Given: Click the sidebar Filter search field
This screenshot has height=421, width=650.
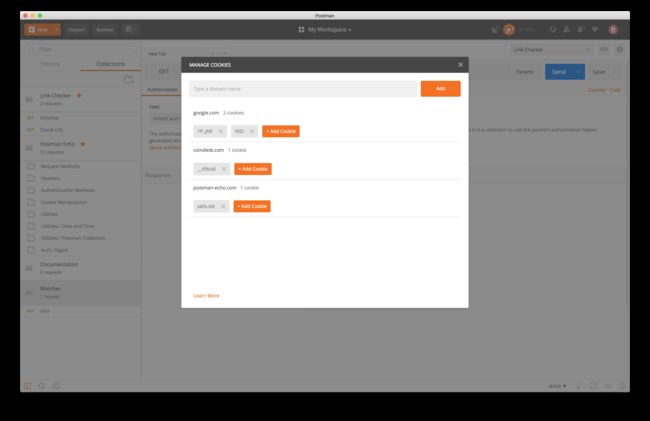Looking at the screenshot, I should (81, 49).
